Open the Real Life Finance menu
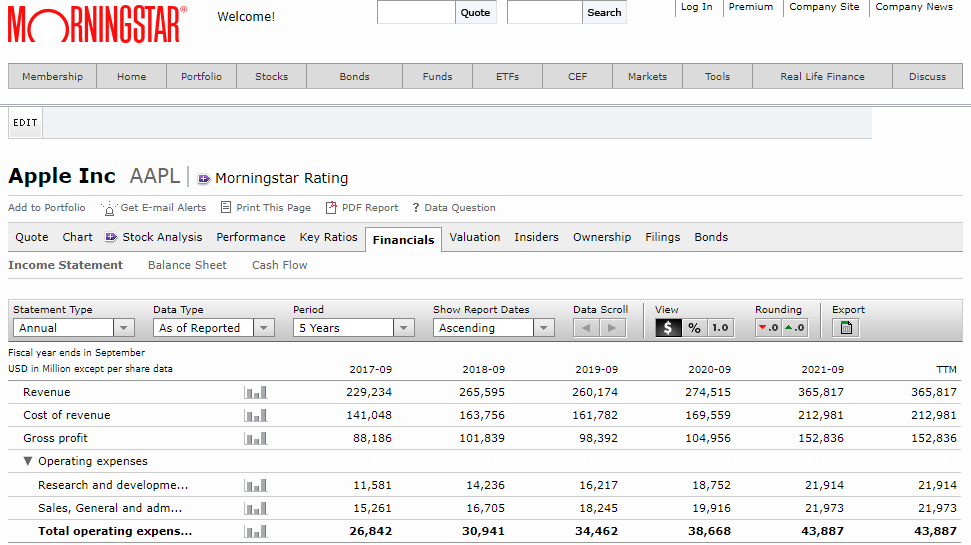 pos(822,76)
